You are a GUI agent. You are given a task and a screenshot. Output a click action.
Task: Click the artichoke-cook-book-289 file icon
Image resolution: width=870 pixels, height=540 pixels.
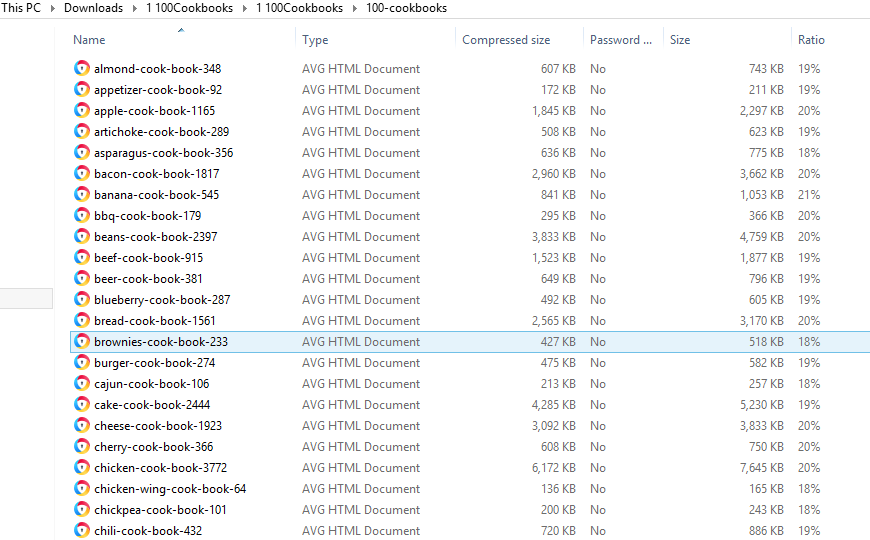(x=82, y=132)
